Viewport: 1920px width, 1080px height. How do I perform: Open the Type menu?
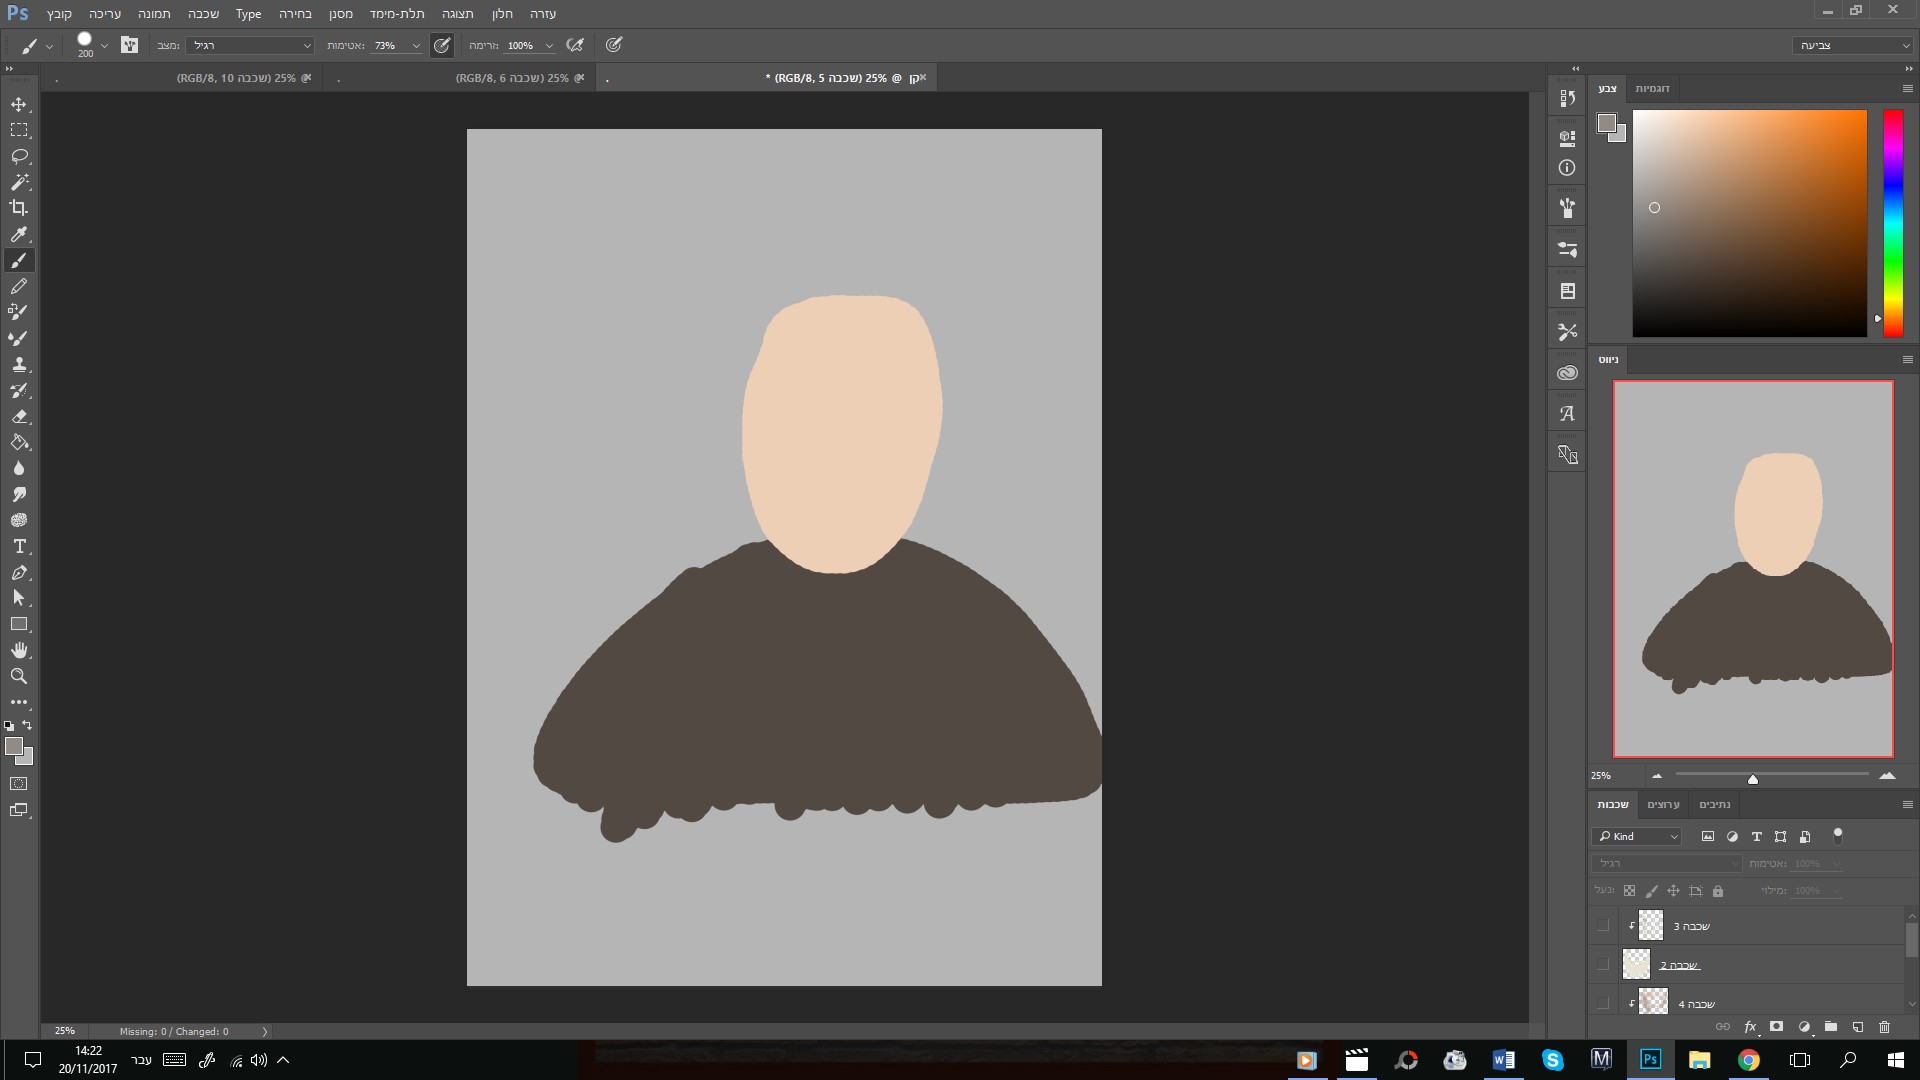[248, 14]
